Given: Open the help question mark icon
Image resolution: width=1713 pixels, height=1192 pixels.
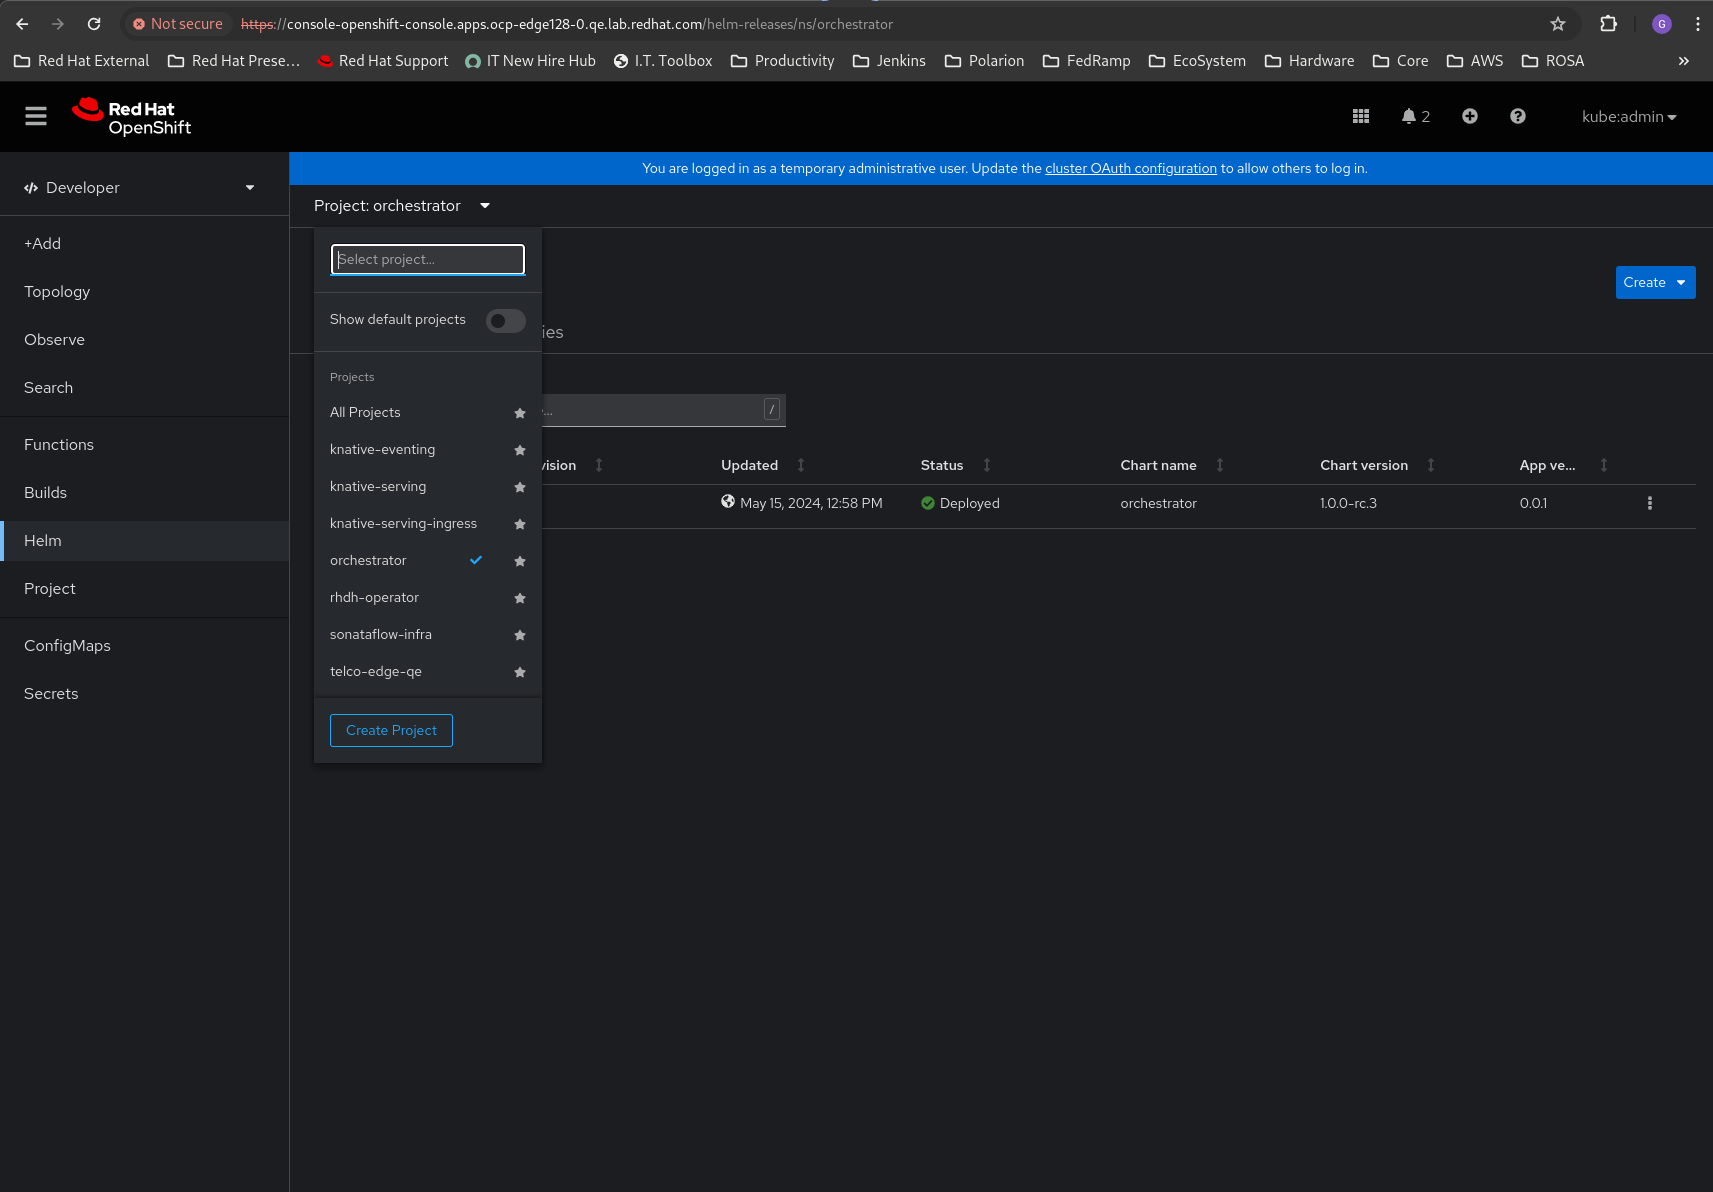Looking at the screenshot, I should 1517,117.
